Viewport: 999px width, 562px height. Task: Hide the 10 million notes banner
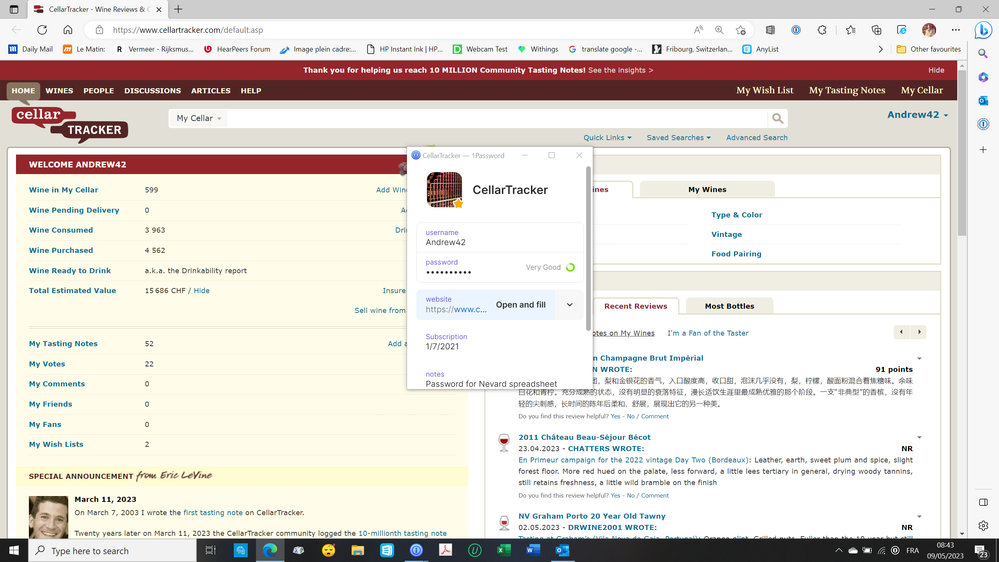(936, 71)
